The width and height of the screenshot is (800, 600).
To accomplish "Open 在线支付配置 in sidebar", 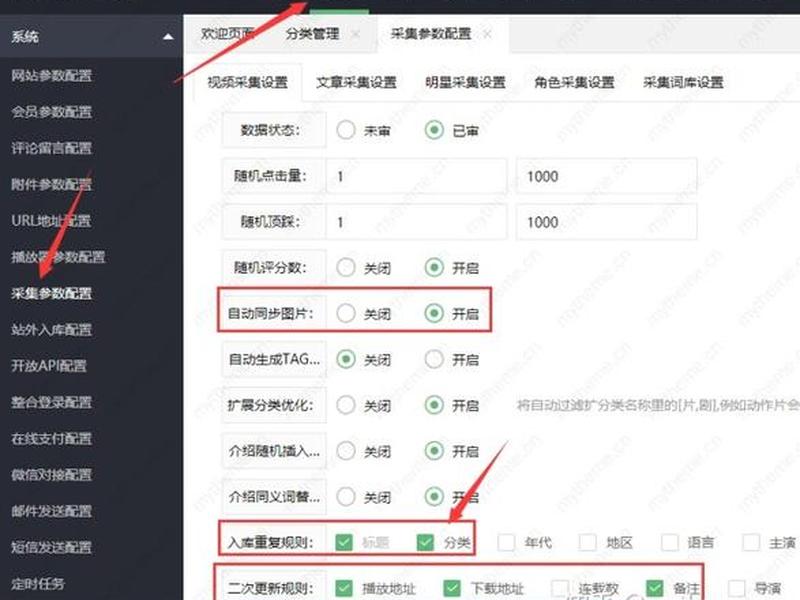I will coord(52,438).
